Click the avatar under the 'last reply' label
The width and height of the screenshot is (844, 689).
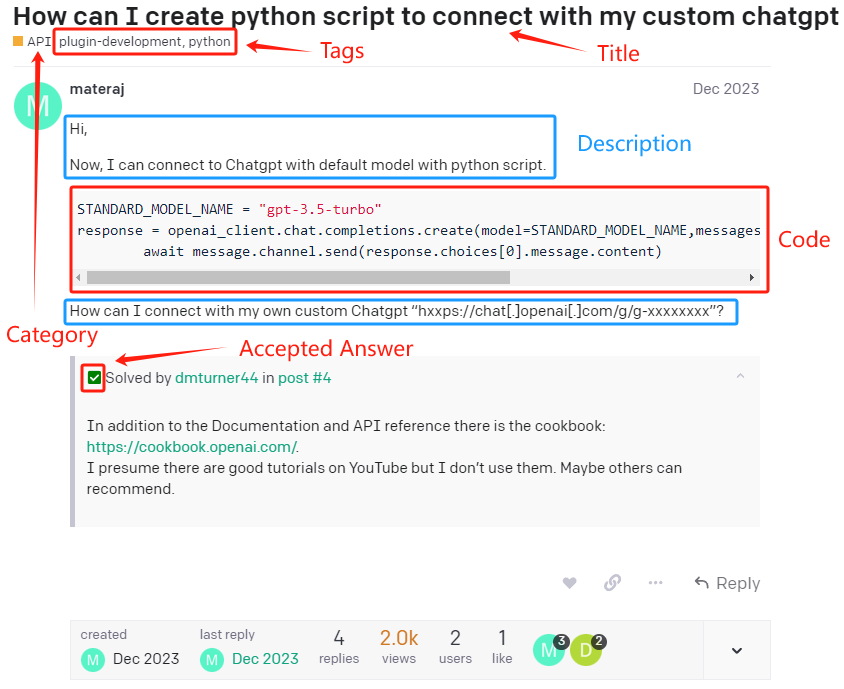[x=212, y=659]
